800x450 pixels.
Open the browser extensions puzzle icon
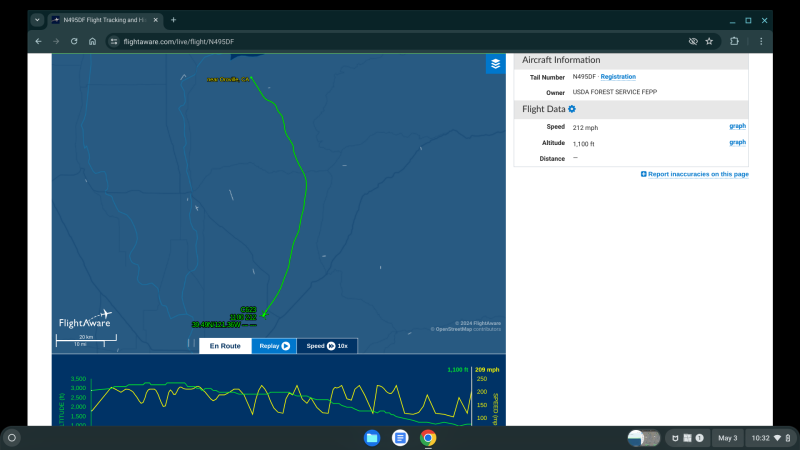point(734,41)
